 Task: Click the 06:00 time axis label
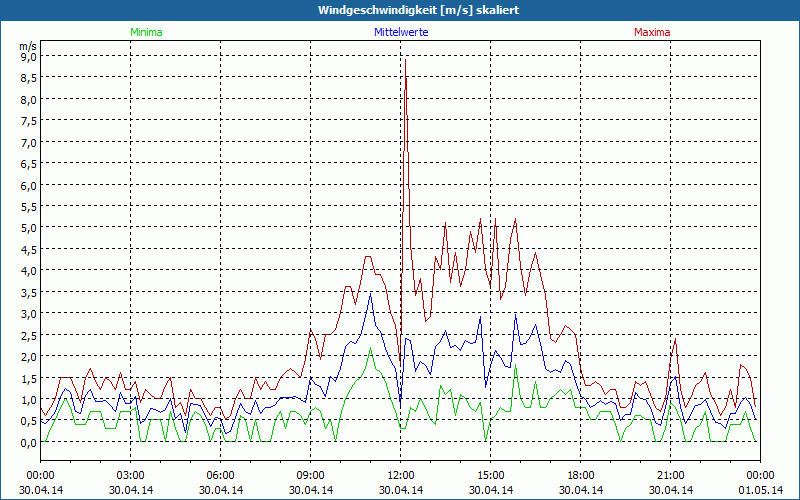coord(220,476)
